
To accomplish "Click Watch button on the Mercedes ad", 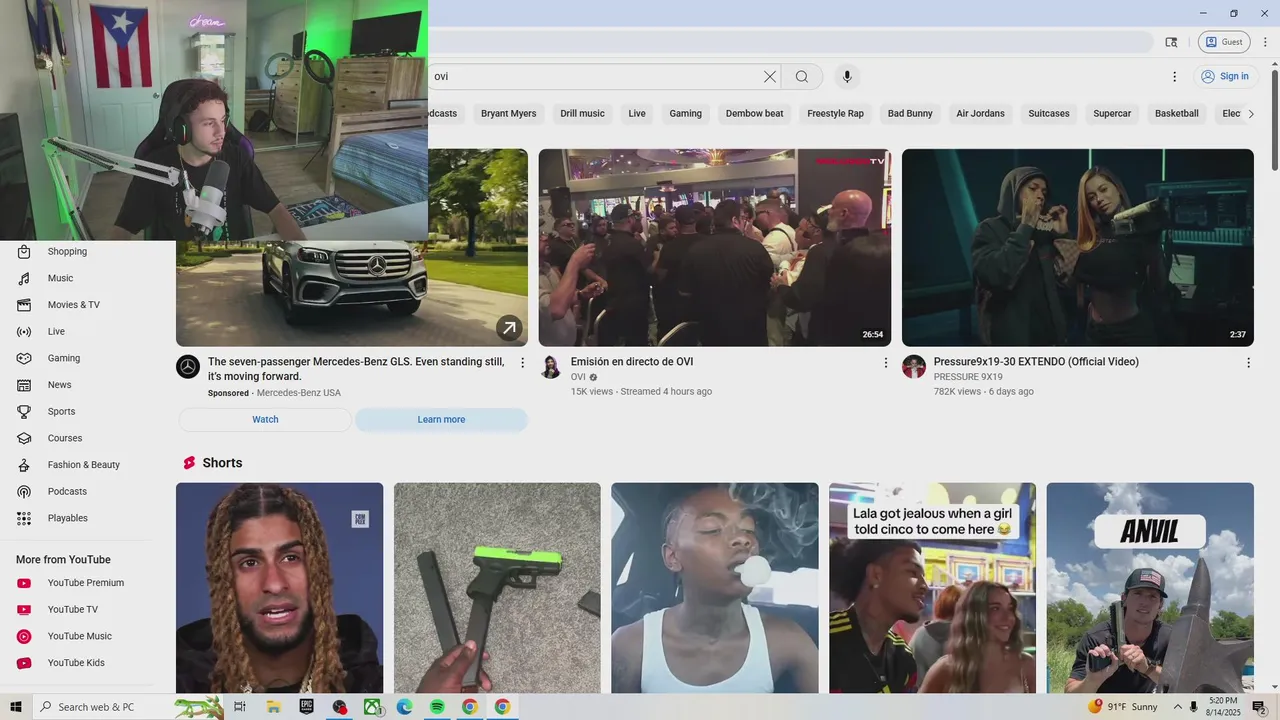I will click(x=265, y=420).
